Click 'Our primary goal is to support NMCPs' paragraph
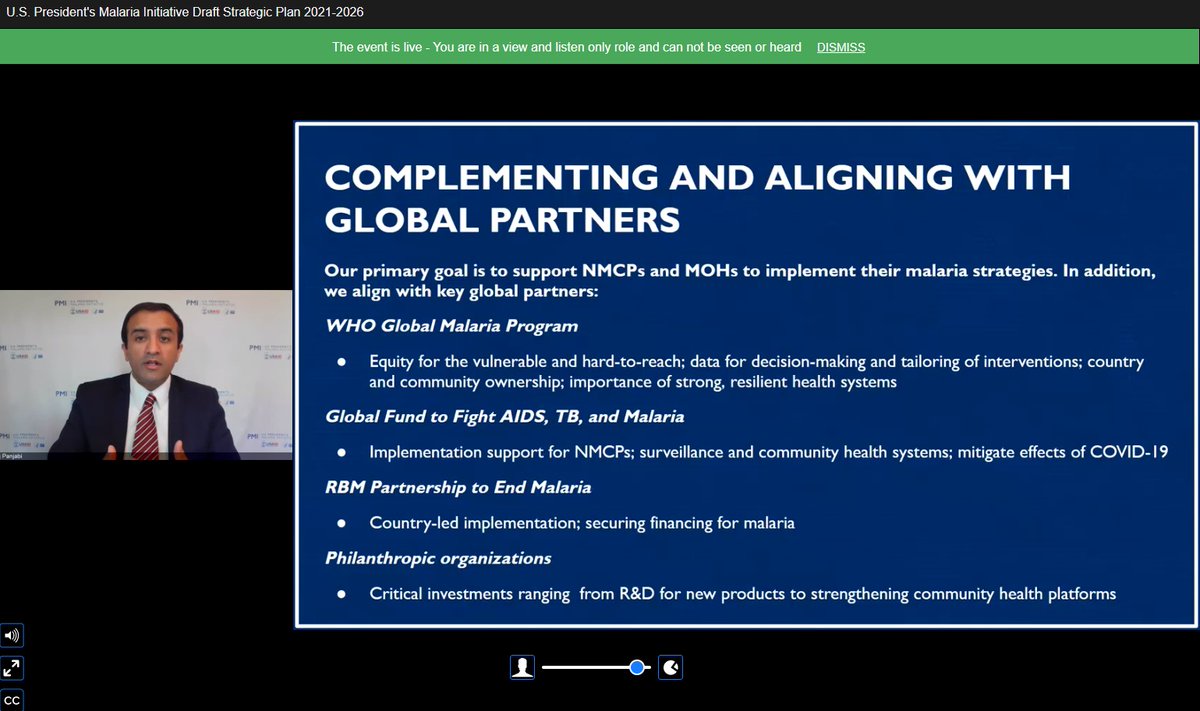 tap(741, 281)
